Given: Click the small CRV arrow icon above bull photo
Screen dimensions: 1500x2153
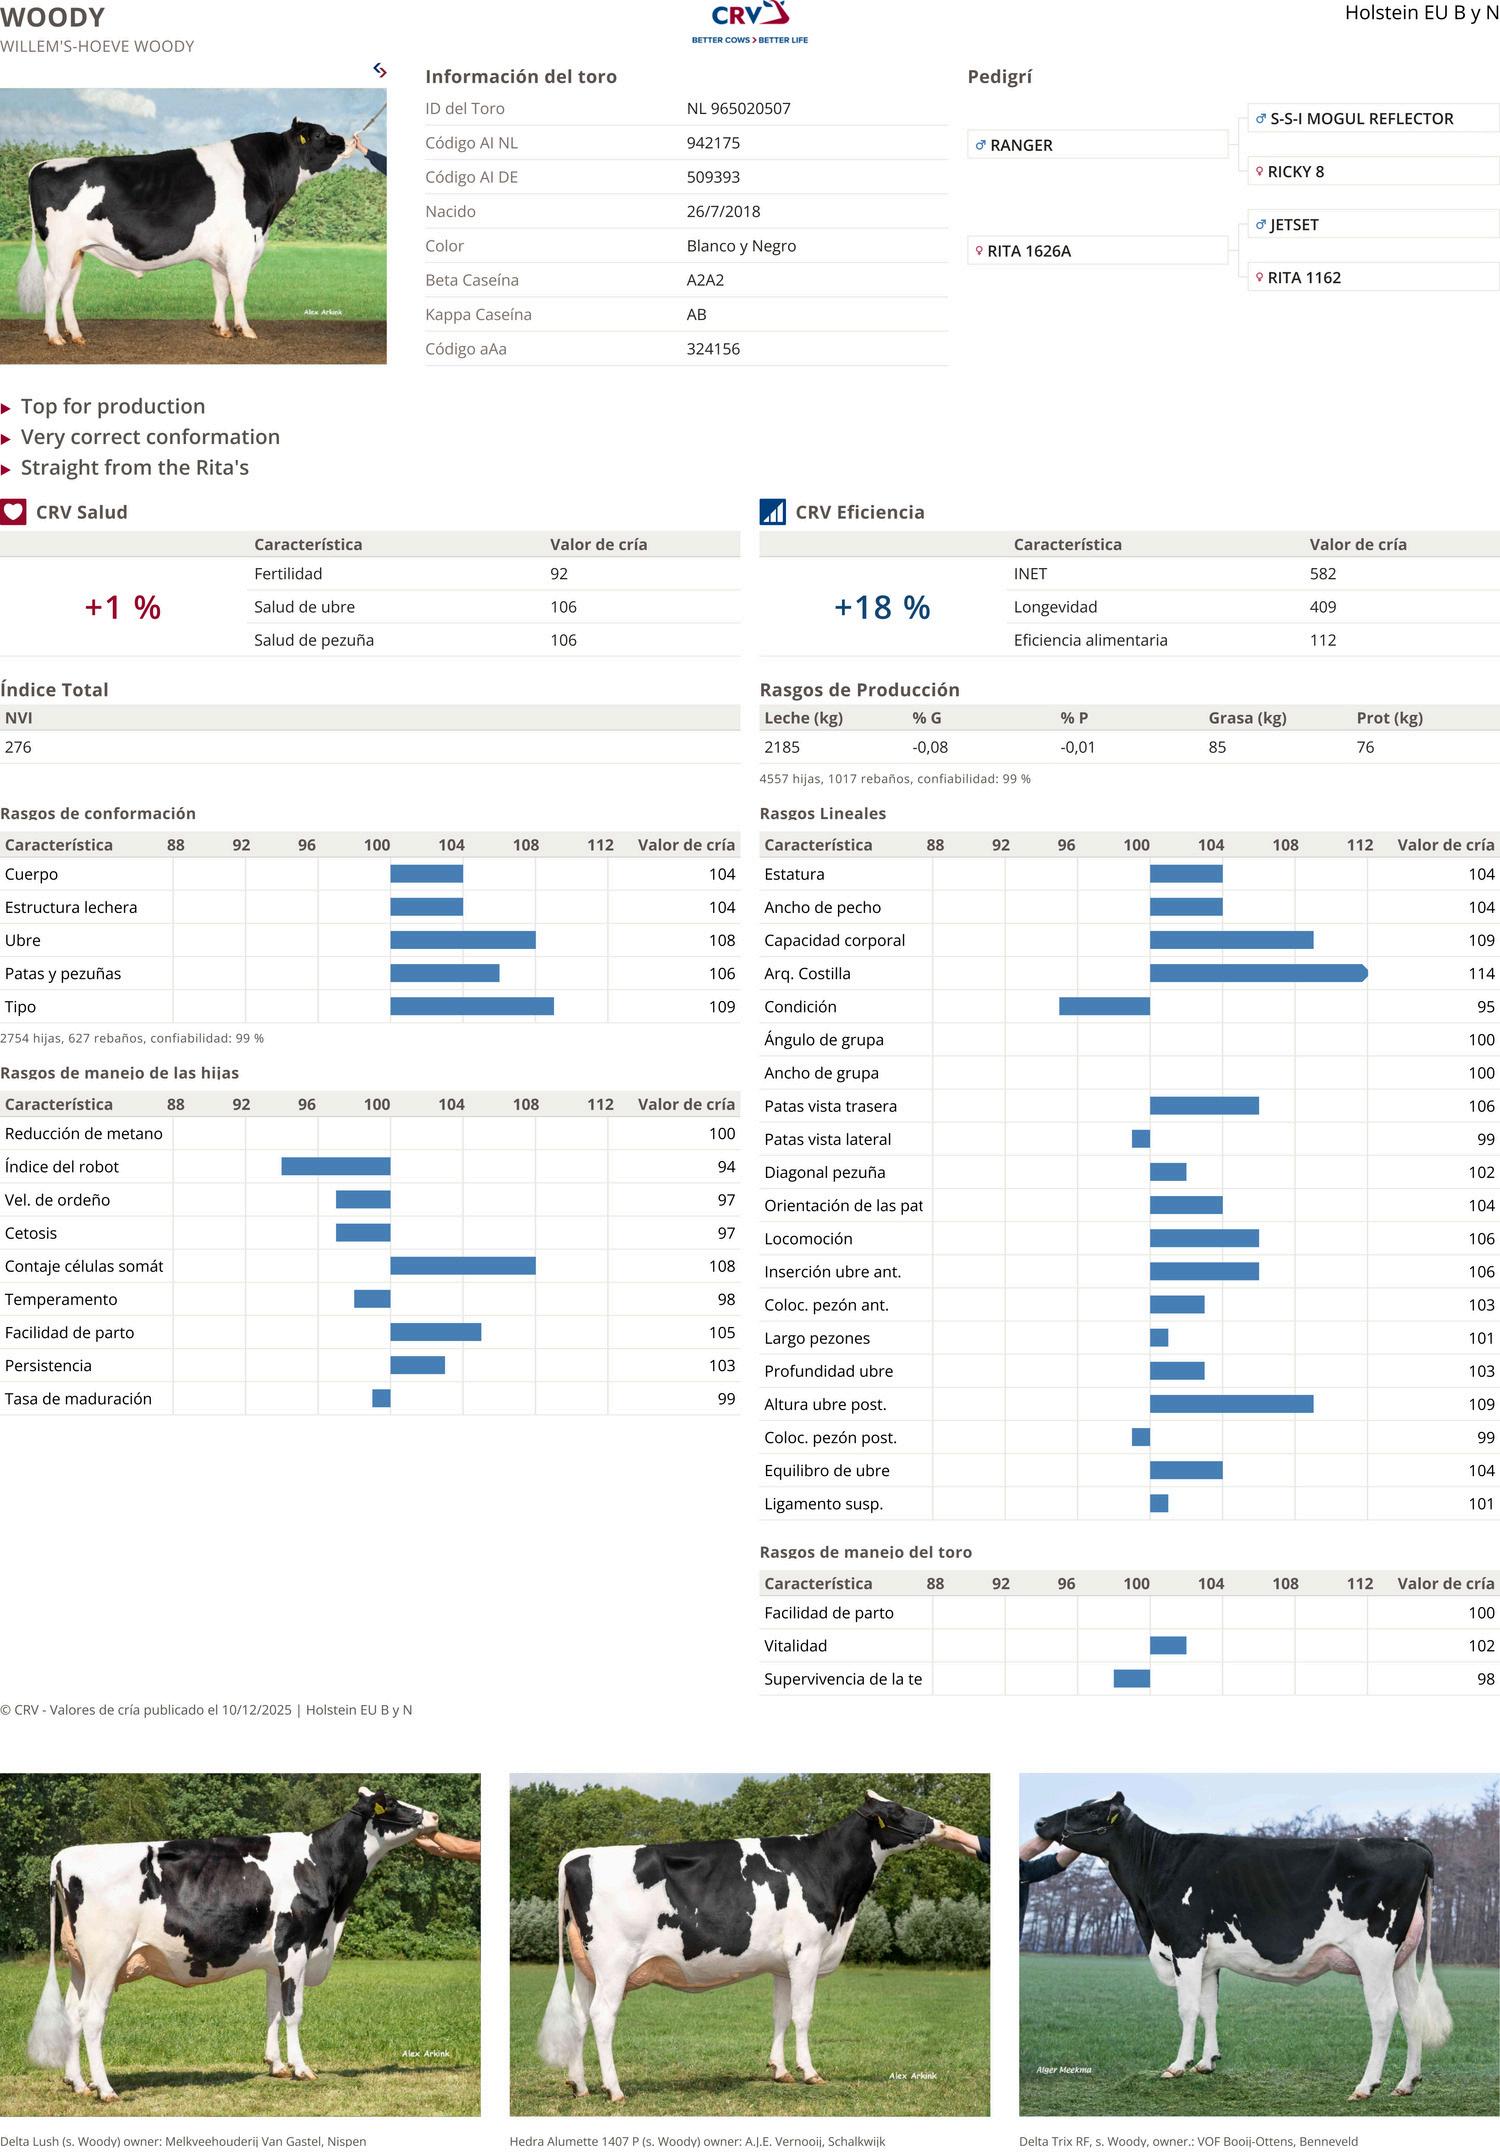Looking at the screenshot, I should coord(380,70).
